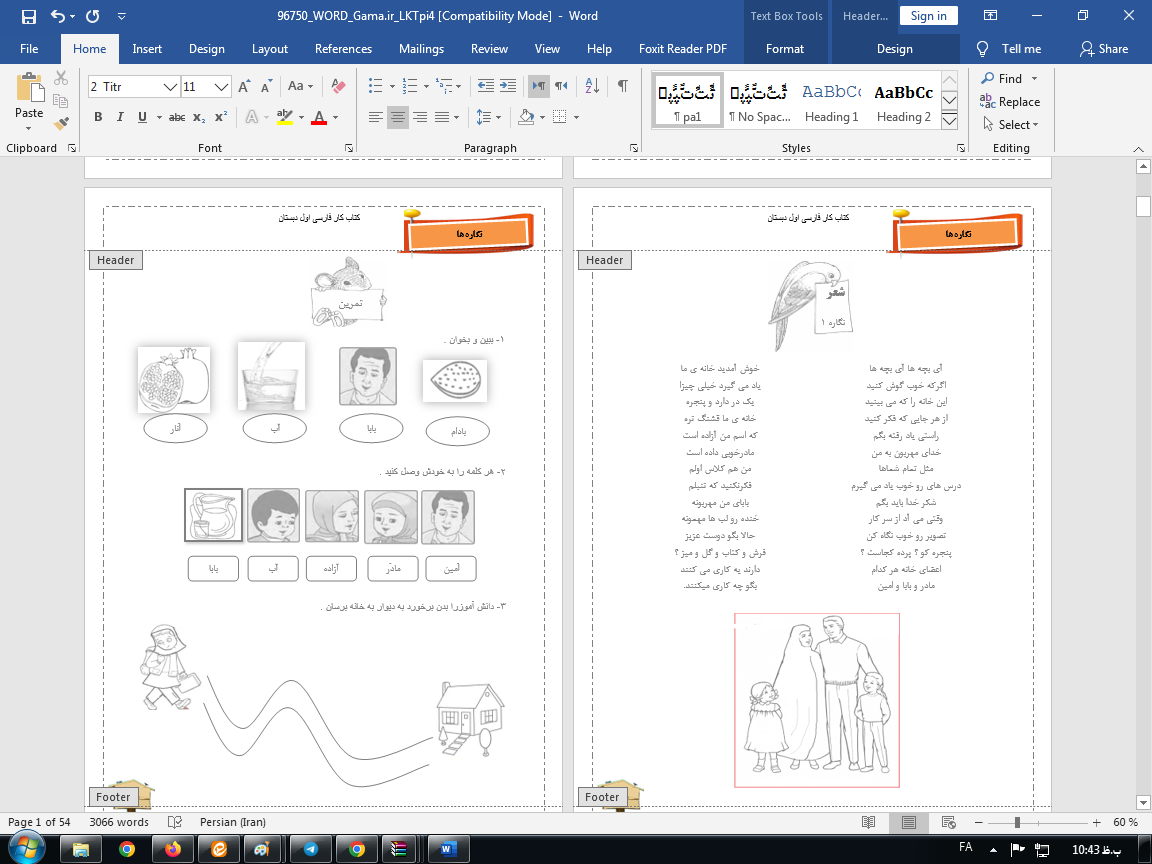Open Telegram from the taskbar
1152x864 pixels.
[x=310, y=849]
